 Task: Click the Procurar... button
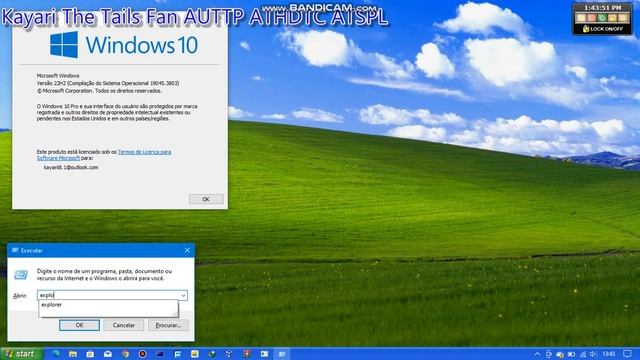pos(168,325)
